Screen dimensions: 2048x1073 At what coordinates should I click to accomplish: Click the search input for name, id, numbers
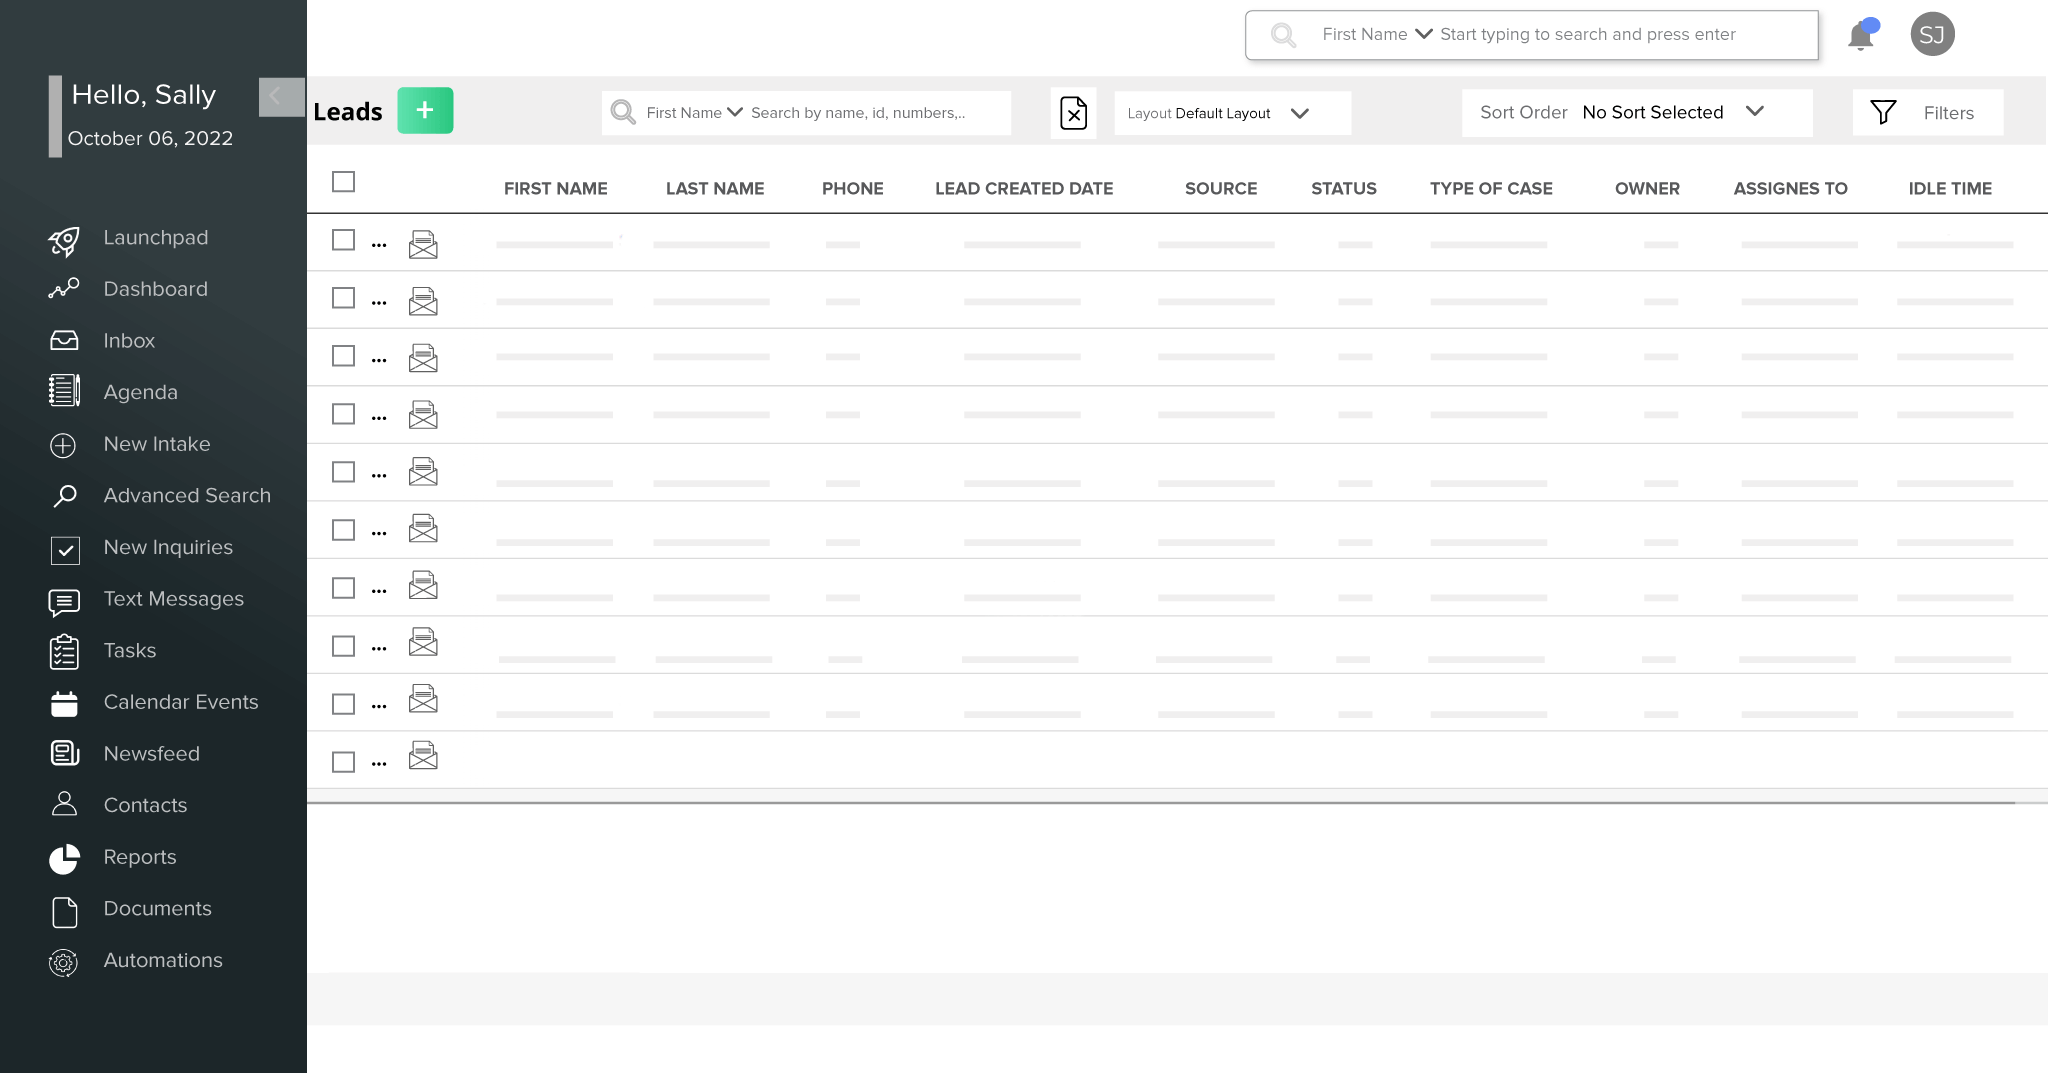click(870, 112)
